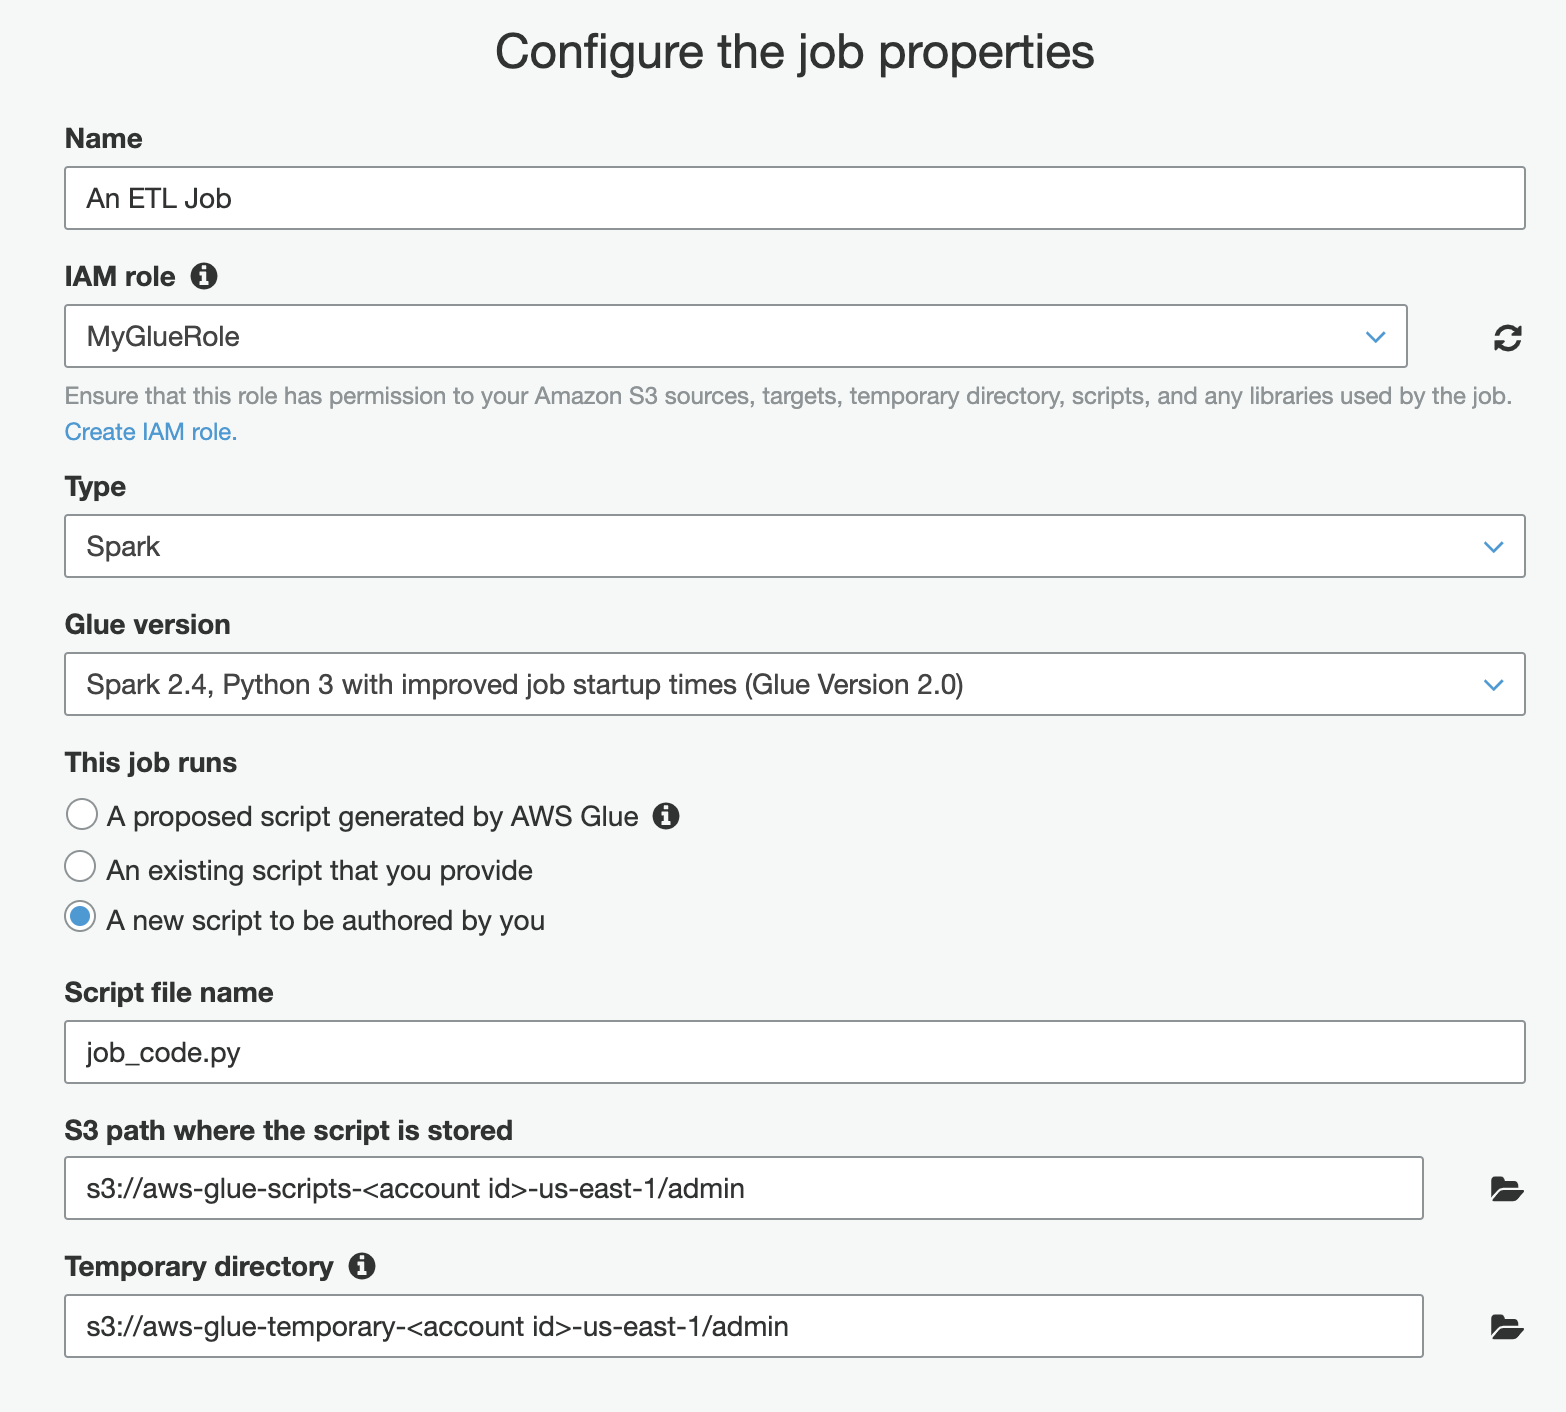The image size is (1566, 1412).
Task: Click into the Temporary directory path field
Action: [x=743, y=1326]
